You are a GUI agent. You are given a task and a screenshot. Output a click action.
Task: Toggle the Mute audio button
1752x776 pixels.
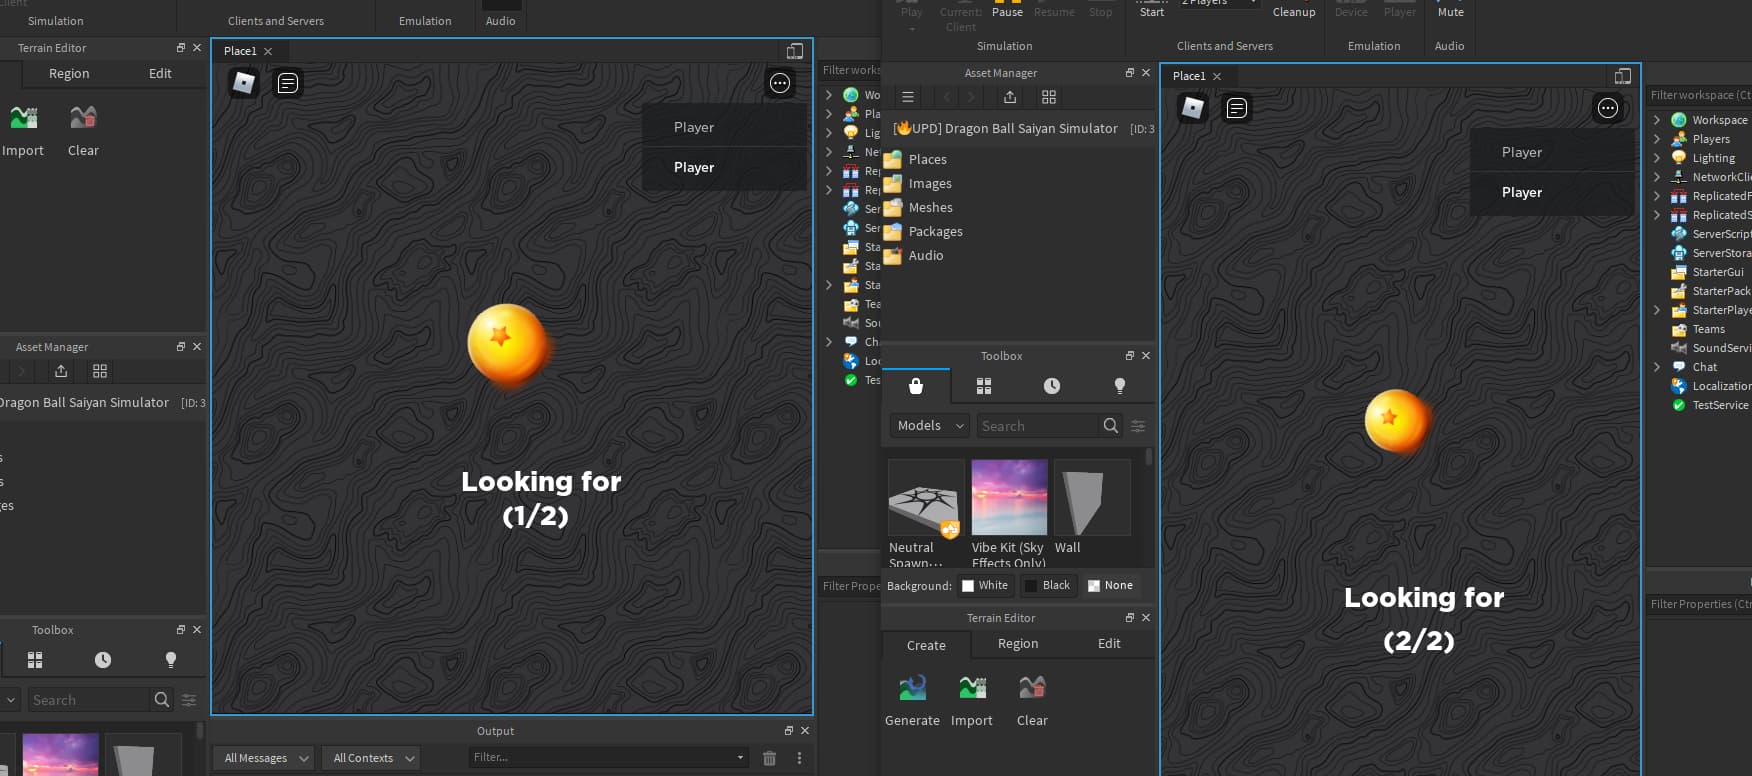coord(1450,10)
